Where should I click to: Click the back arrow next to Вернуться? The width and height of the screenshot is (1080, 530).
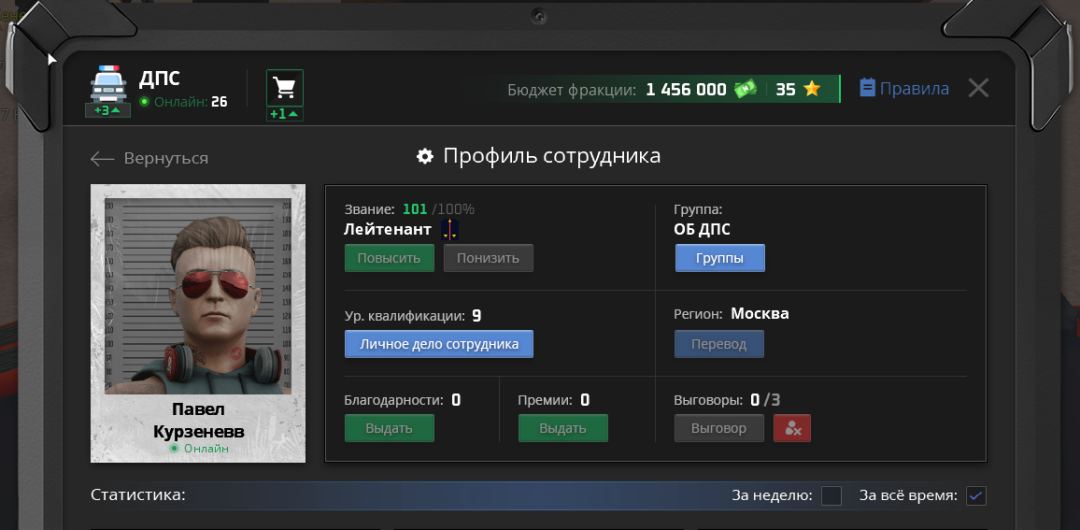click(x=102, y=159)
